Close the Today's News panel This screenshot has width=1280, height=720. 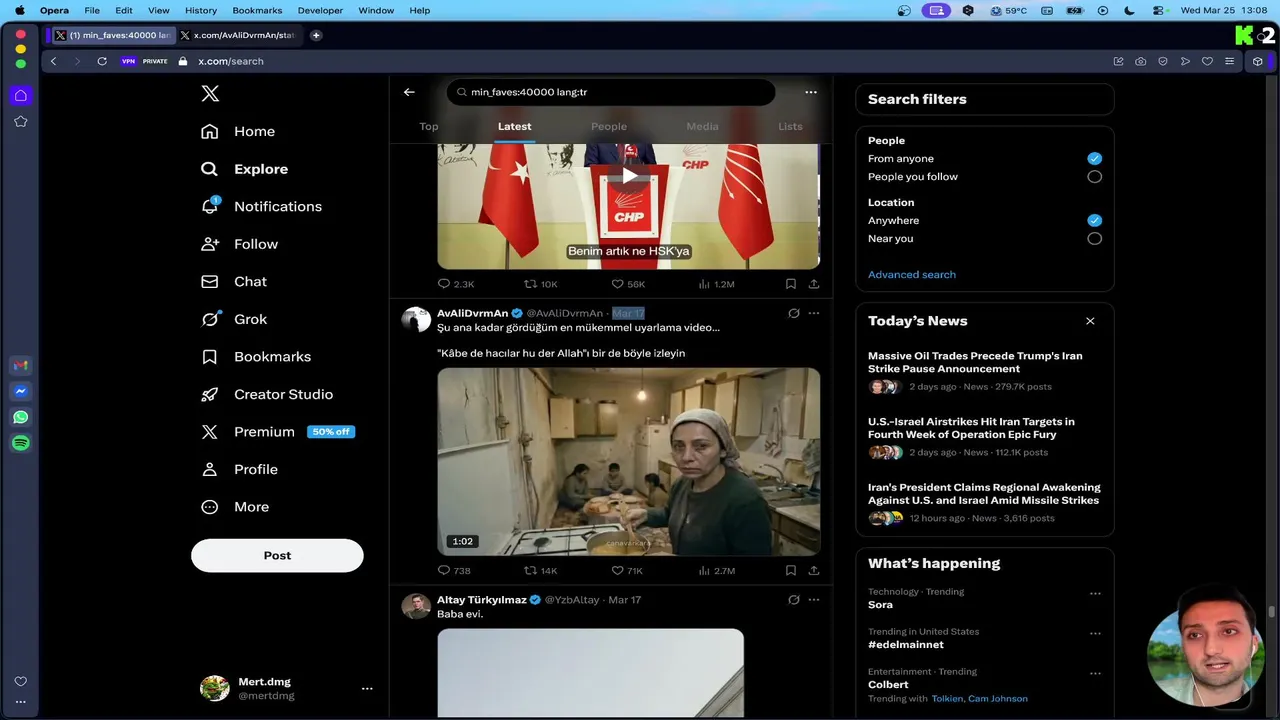click(1090, 321)
